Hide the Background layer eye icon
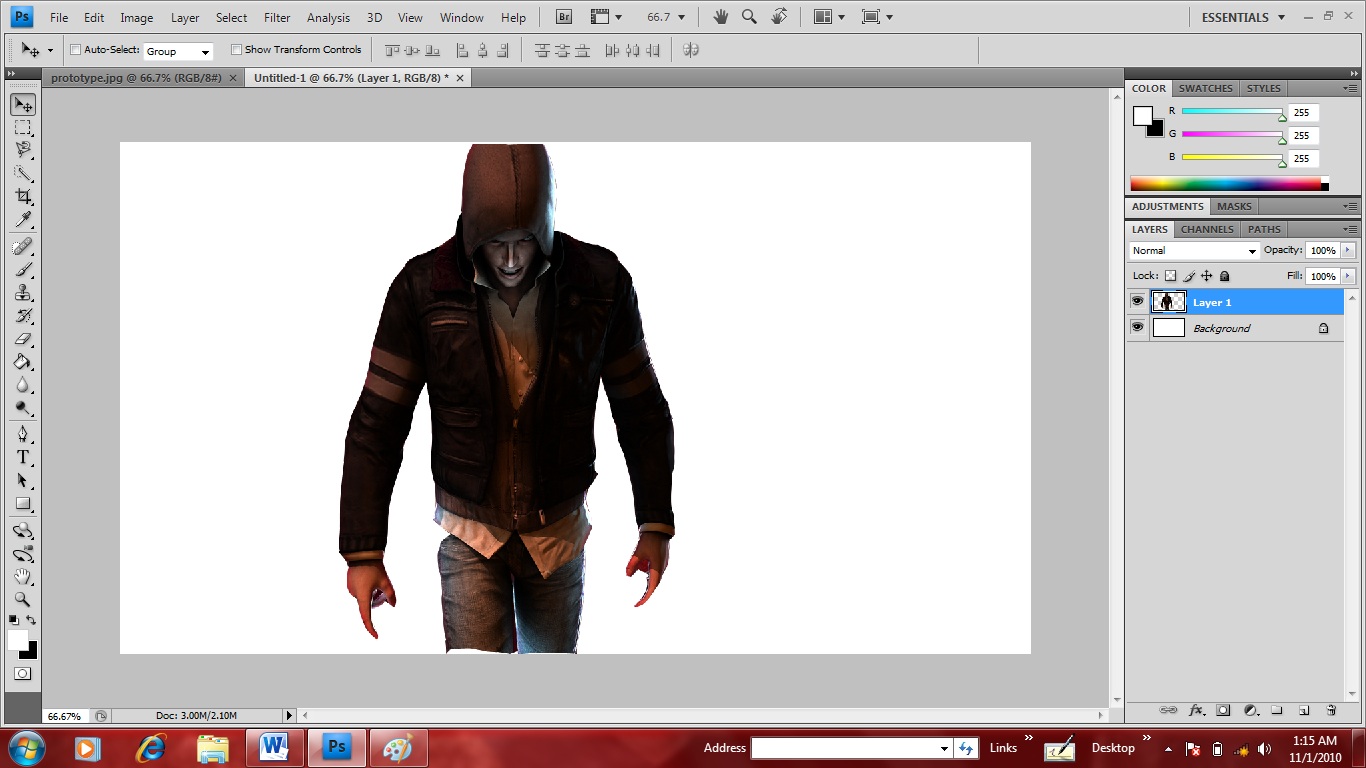 tap(1137, 327)
